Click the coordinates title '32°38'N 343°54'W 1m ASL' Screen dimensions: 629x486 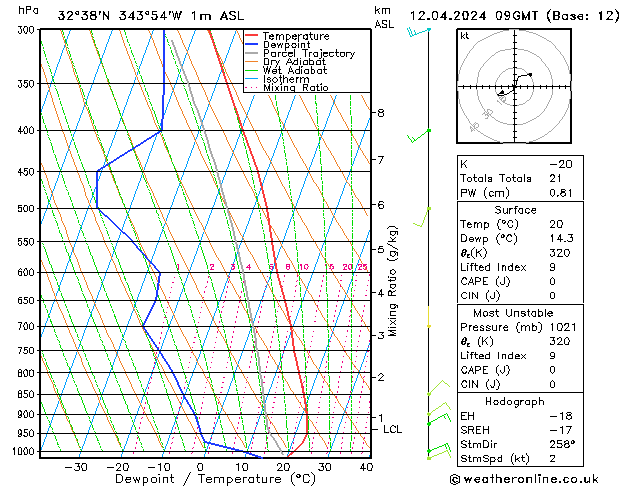click(151, 16)
